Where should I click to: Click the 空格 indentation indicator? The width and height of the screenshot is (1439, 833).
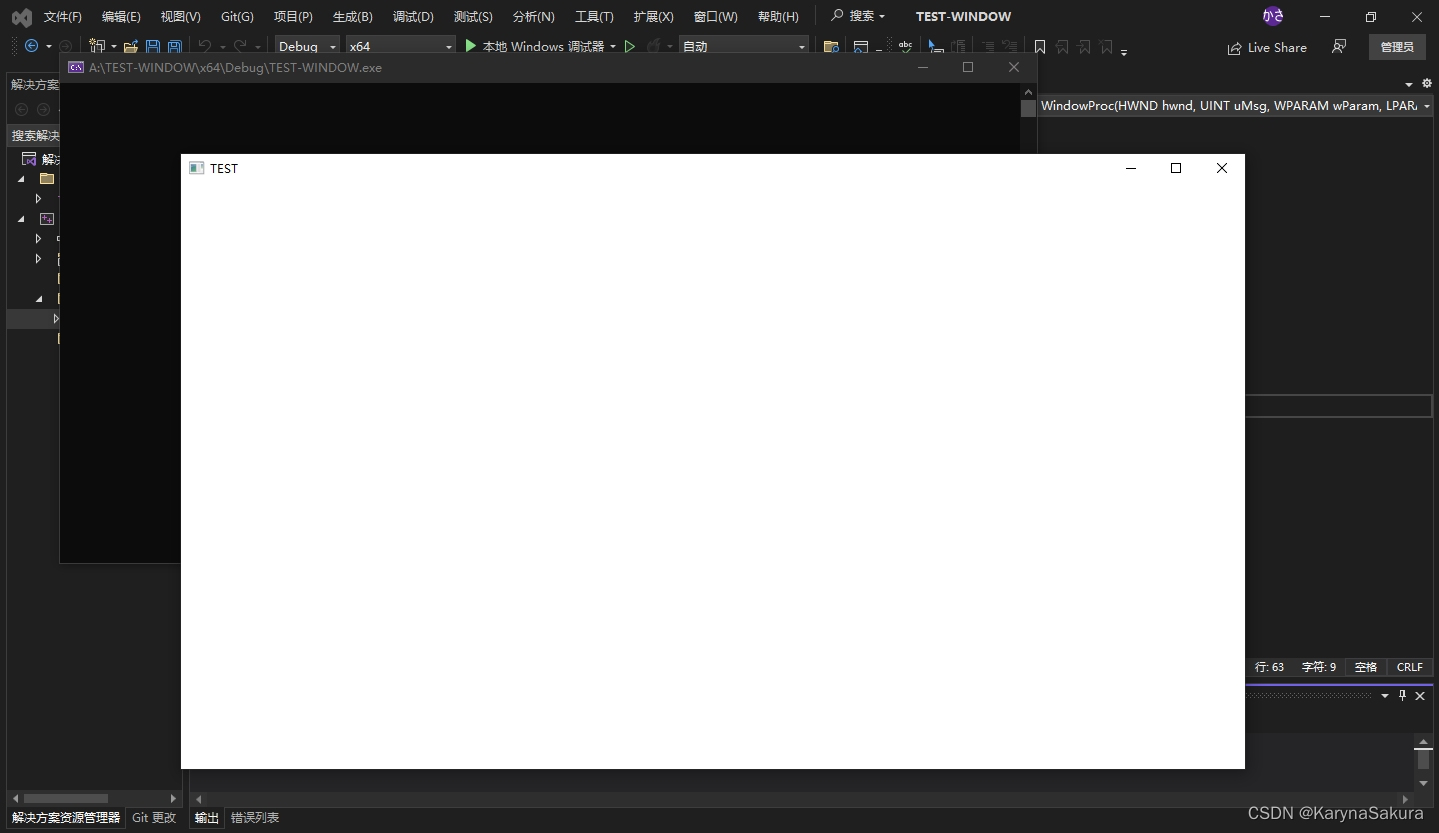(x=1366, y=667)
